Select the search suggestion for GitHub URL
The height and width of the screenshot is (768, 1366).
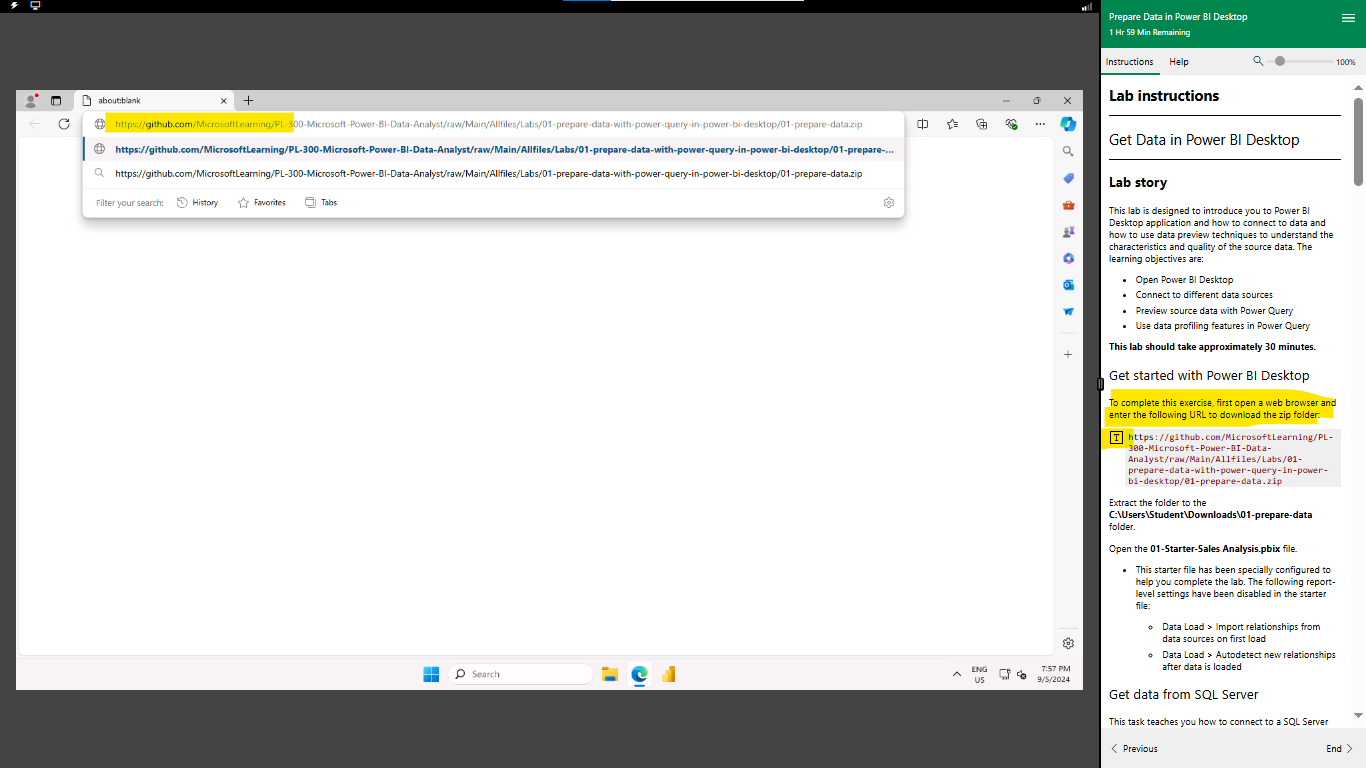(x=494, y=173)
